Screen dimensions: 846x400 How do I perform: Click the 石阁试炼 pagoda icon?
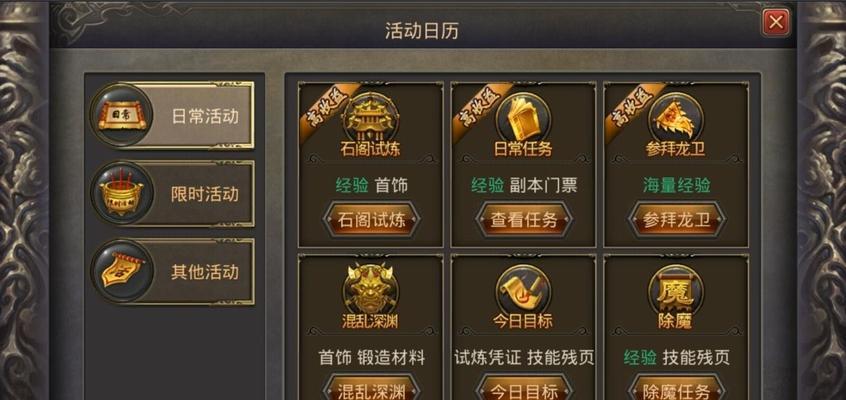click(x=371, y=118)
